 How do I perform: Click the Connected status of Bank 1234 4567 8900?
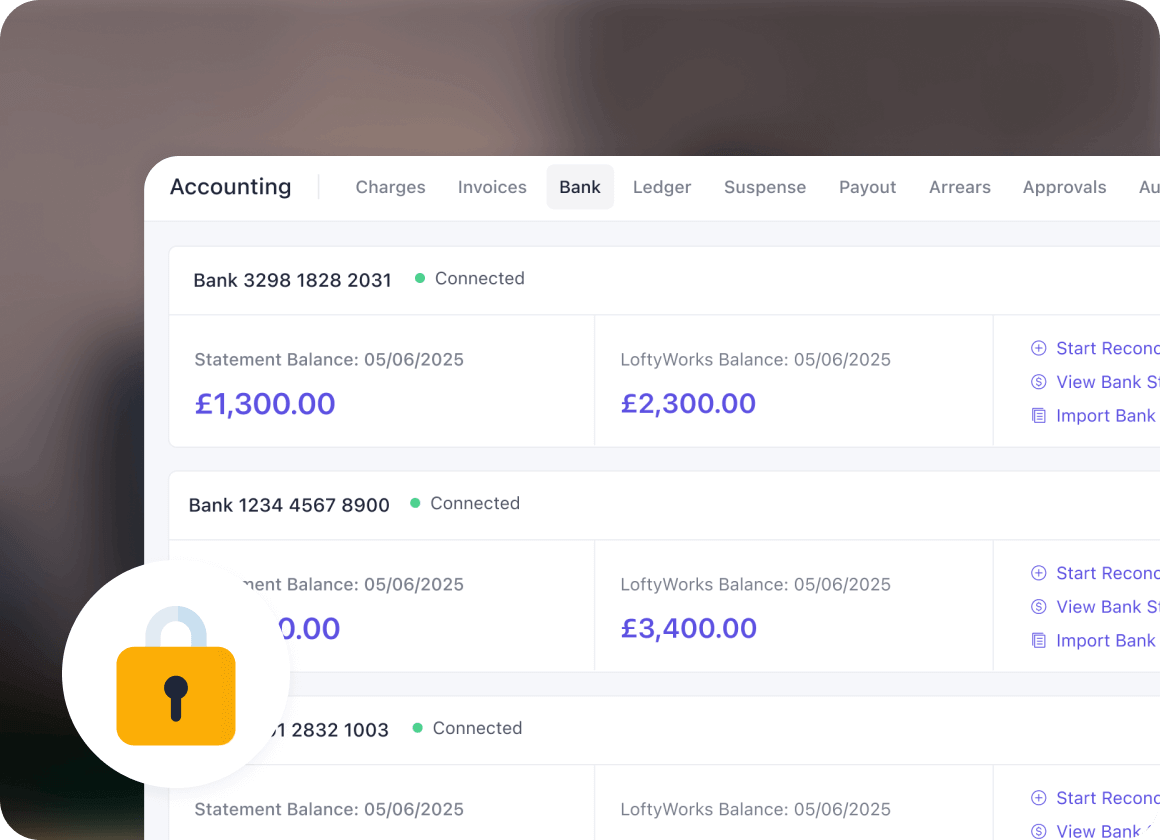474,503
